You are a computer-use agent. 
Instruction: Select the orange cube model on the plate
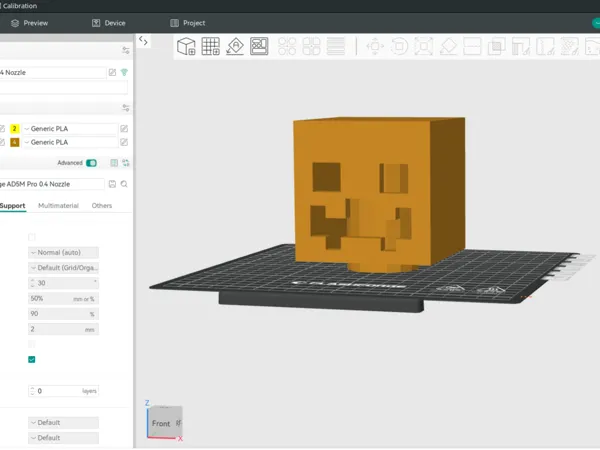[x=379, y=193]
